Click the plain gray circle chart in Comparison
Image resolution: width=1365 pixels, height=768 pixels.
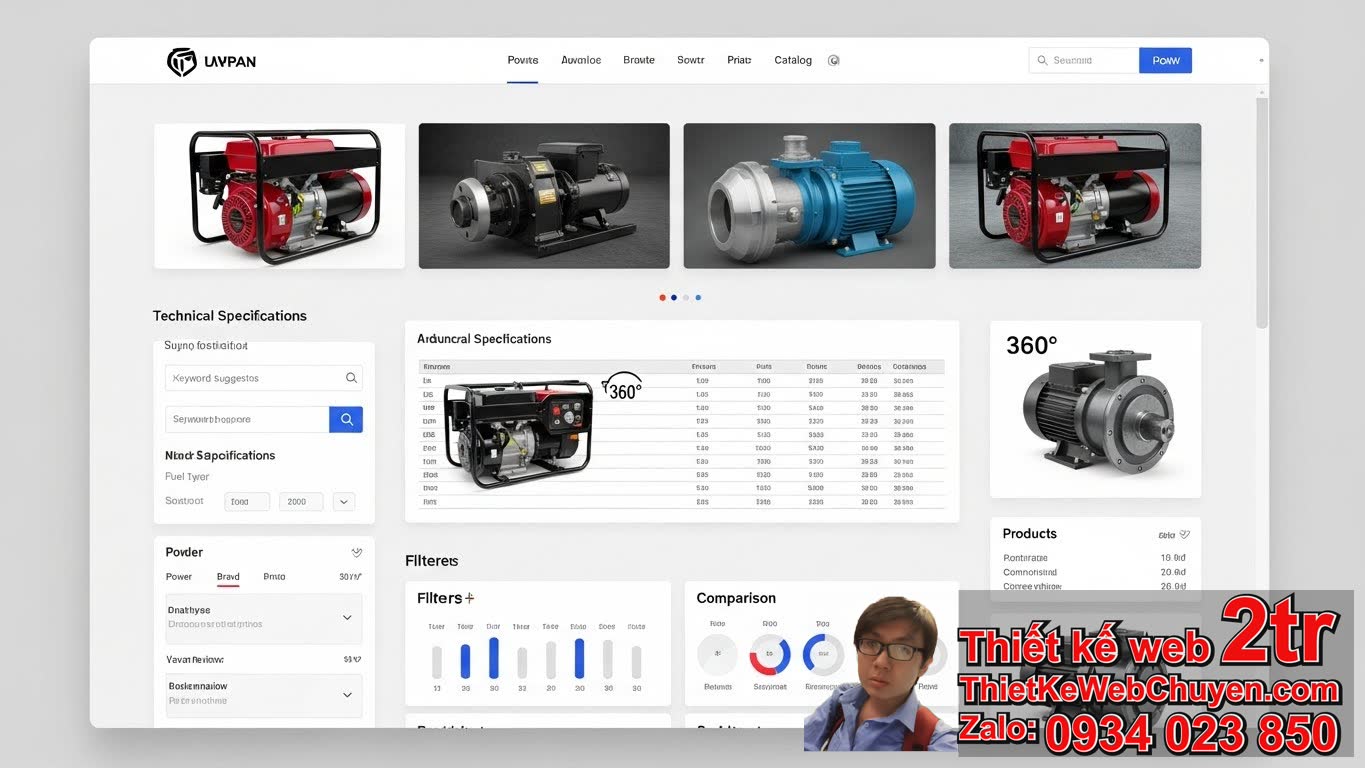click(x=717, y=655)
